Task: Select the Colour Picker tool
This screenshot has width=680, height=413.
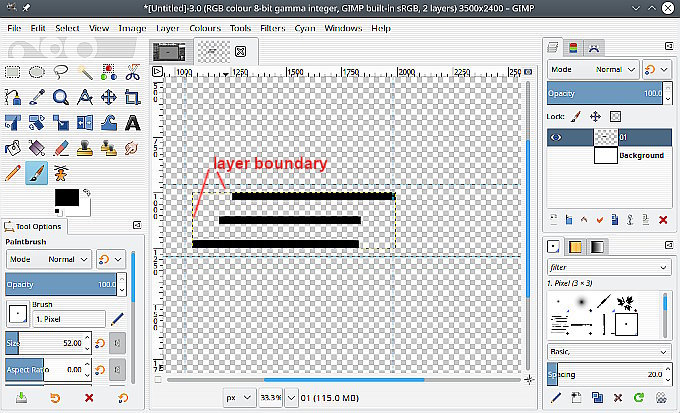Action: point(37,97)
